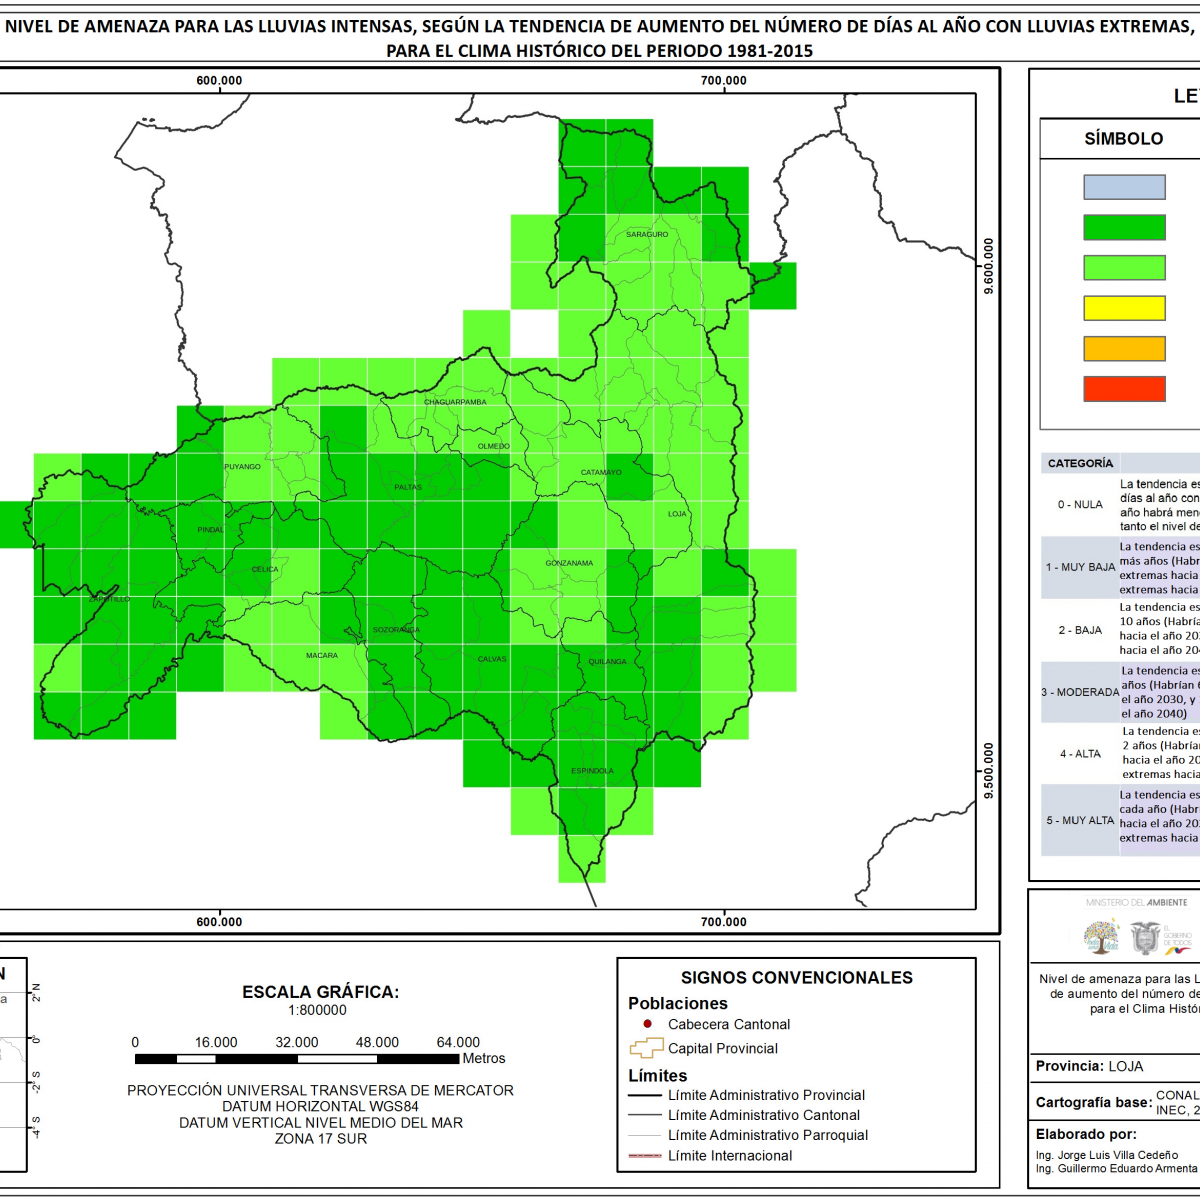Click the '4 - ALTA' category row

pos(1120,754)
